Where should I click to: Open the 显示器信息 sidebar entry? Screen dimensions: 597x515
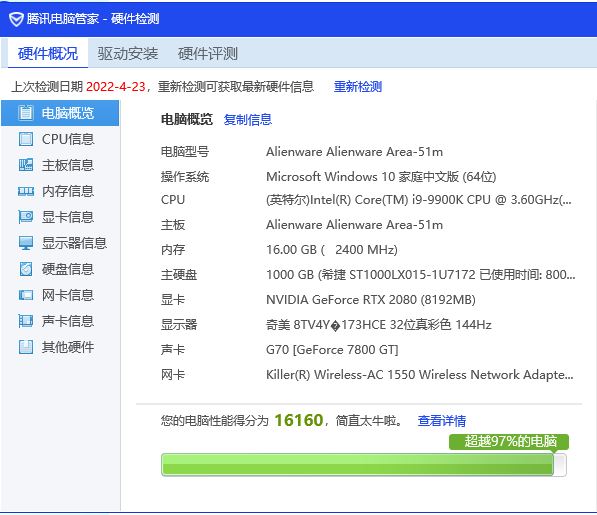click(60, 243)
